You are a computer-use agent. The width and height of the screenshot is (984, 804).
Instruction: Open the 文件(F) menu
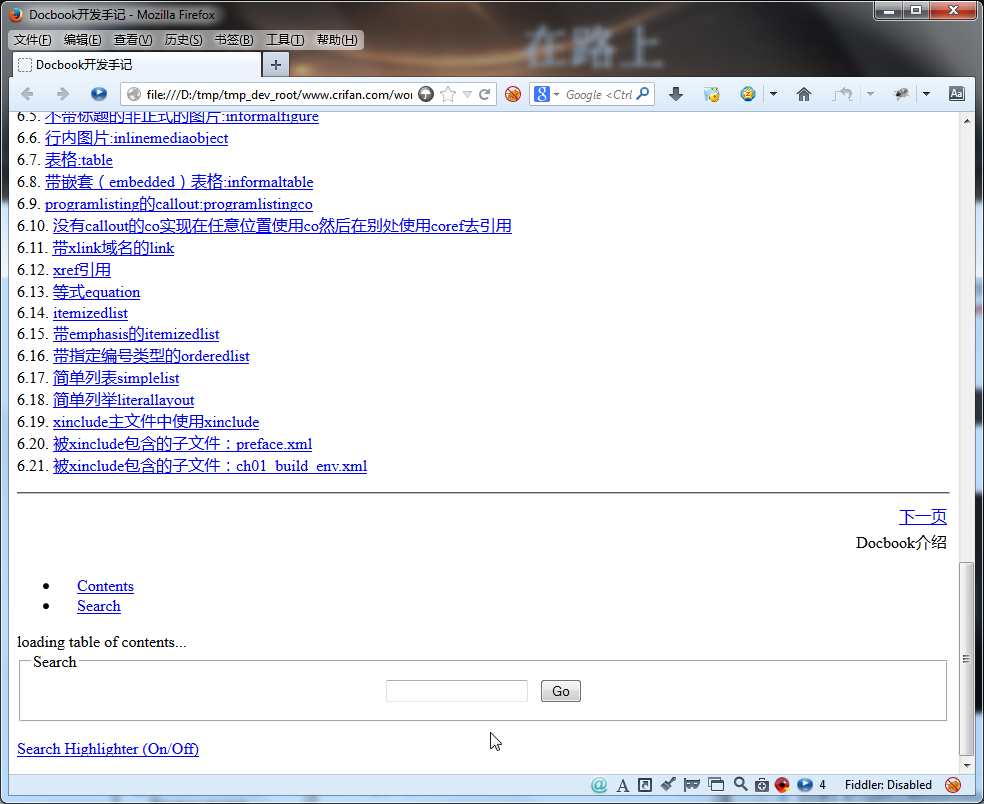coord(33,40)
